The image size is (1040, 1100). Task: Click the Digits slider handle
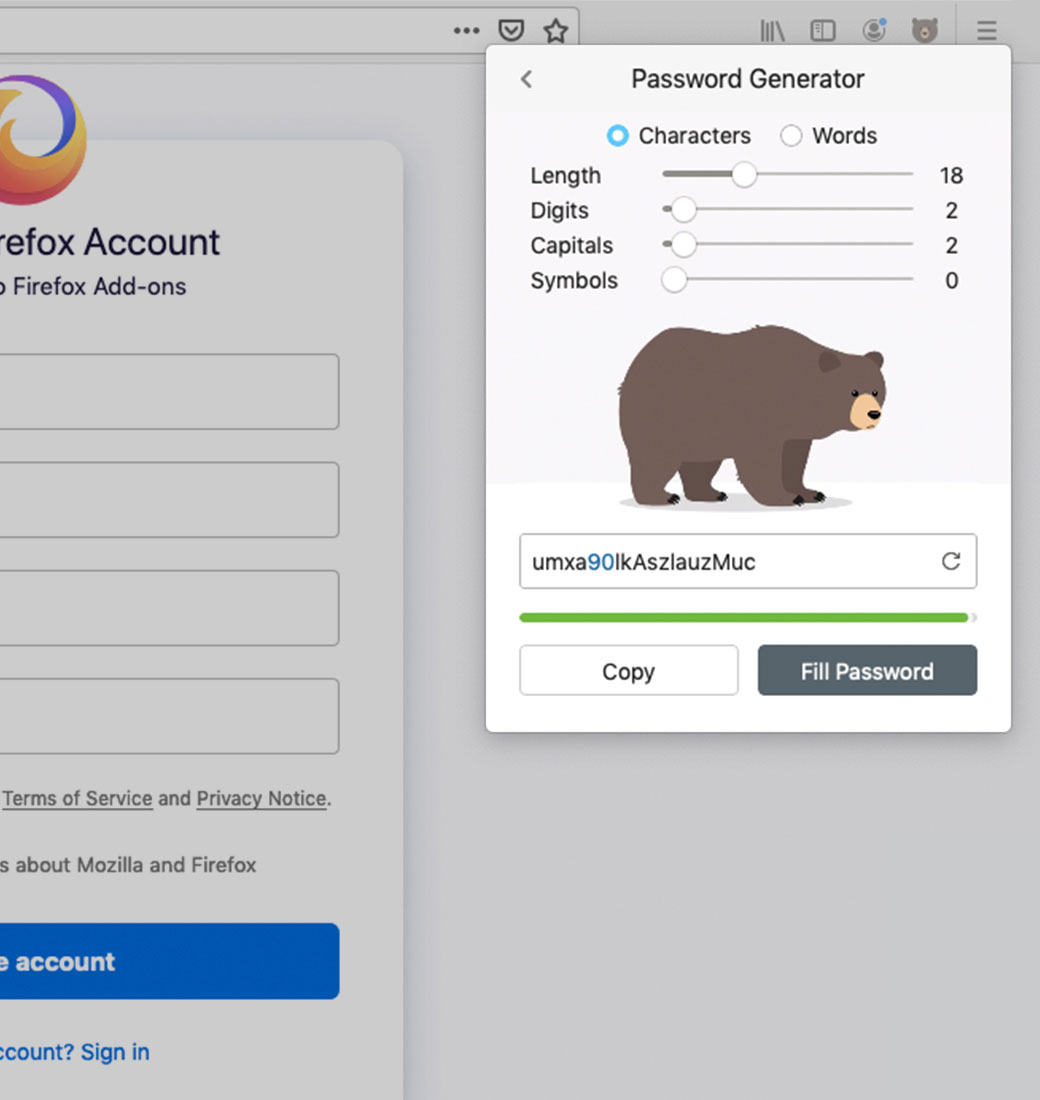[x=683, y=210]
